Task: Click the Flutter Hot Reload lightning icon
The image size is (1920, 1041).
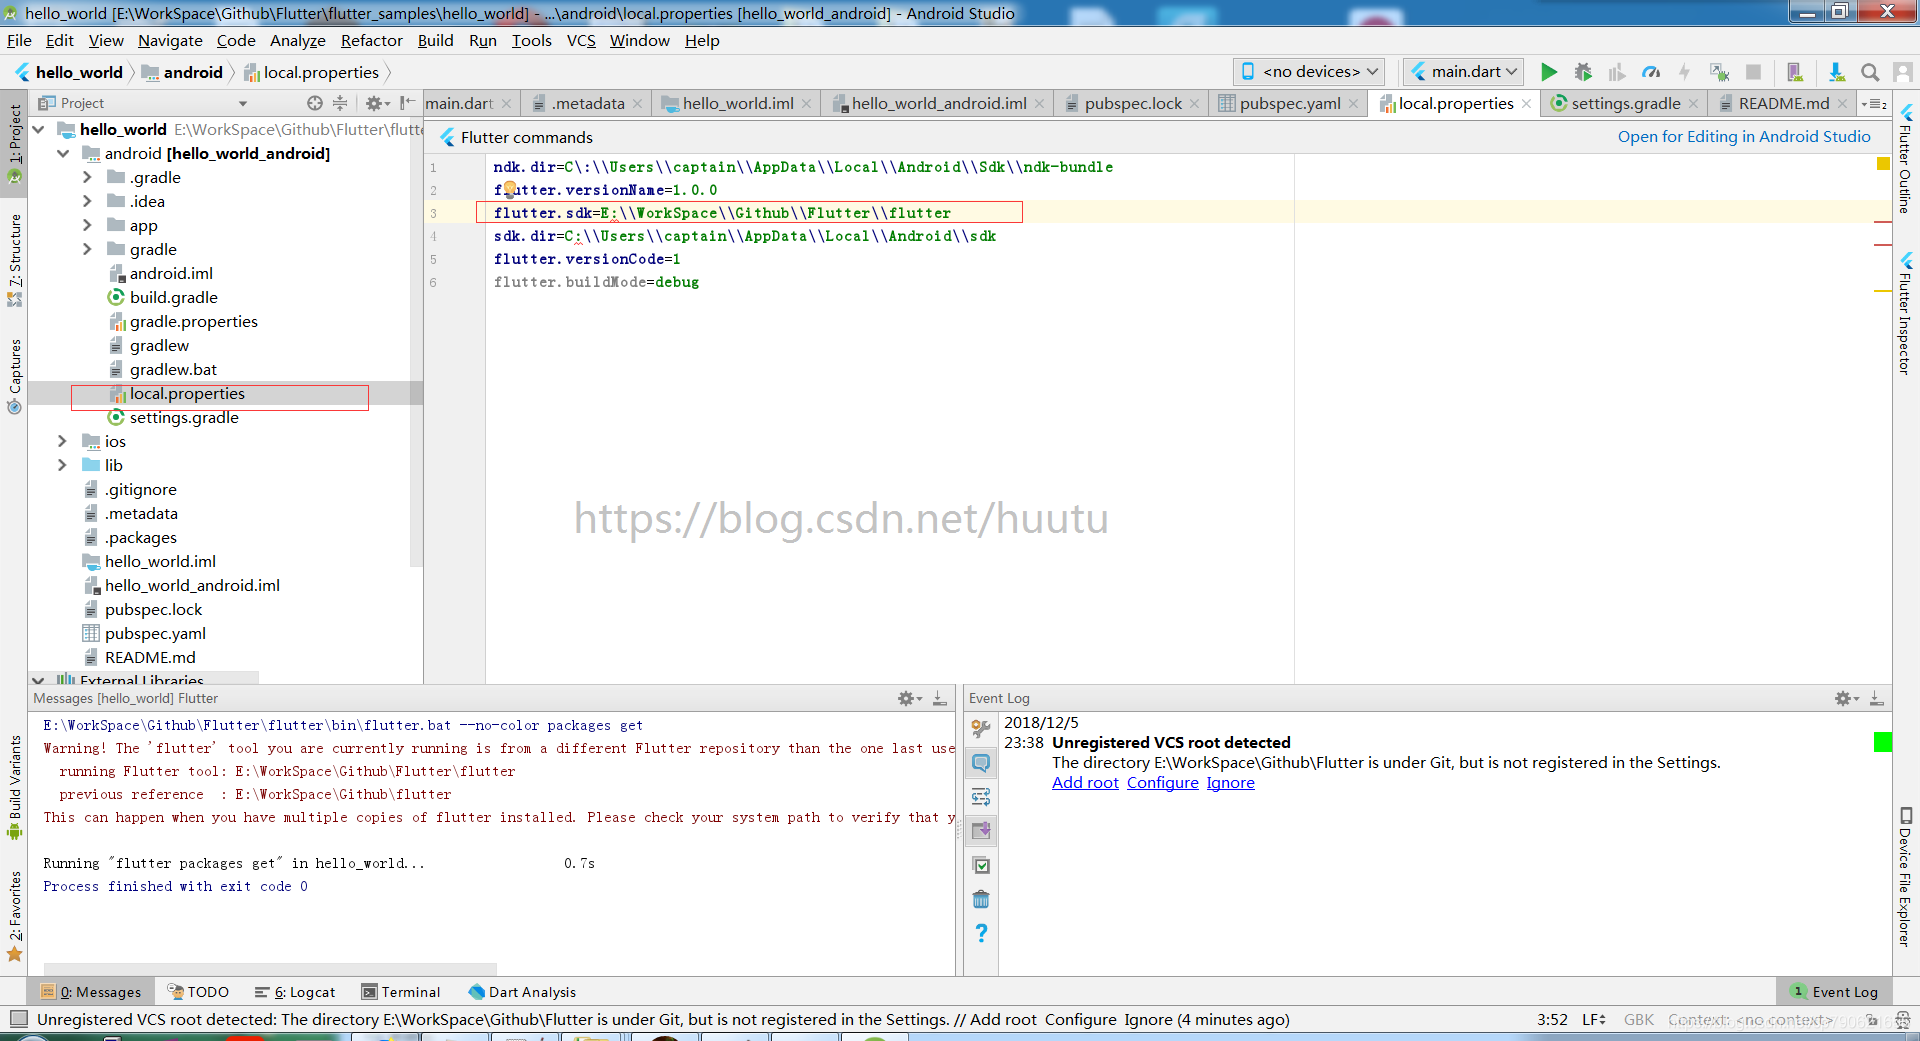Action: tap(1685, 72)
